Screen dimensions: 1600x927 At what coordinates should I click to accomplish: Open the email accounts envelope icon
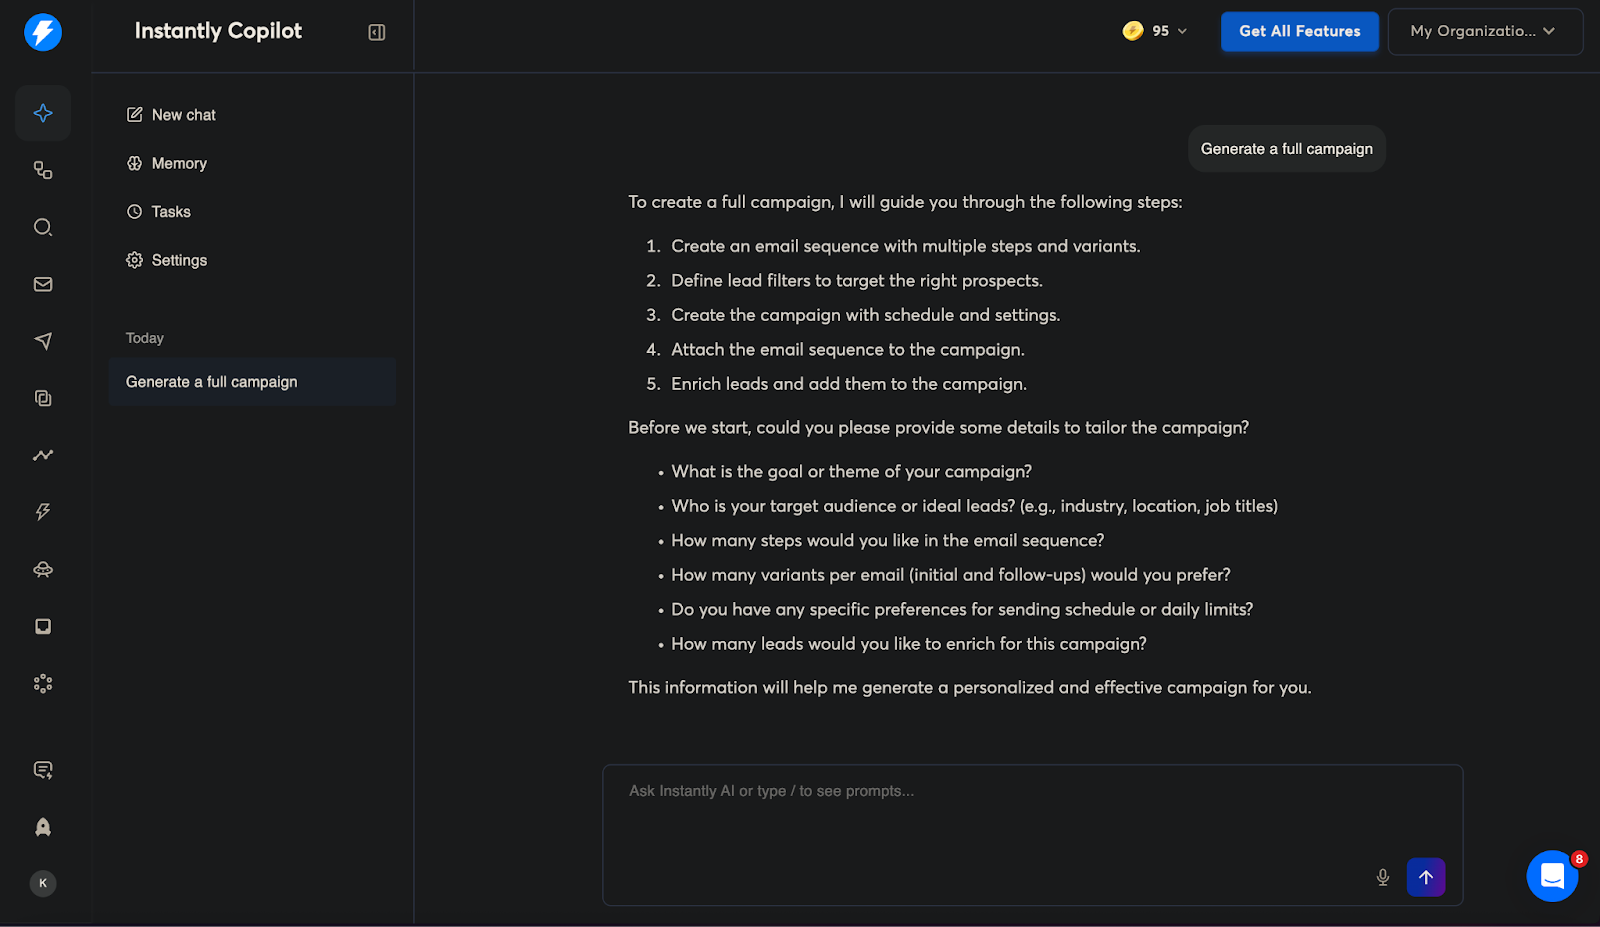point(42,284)
